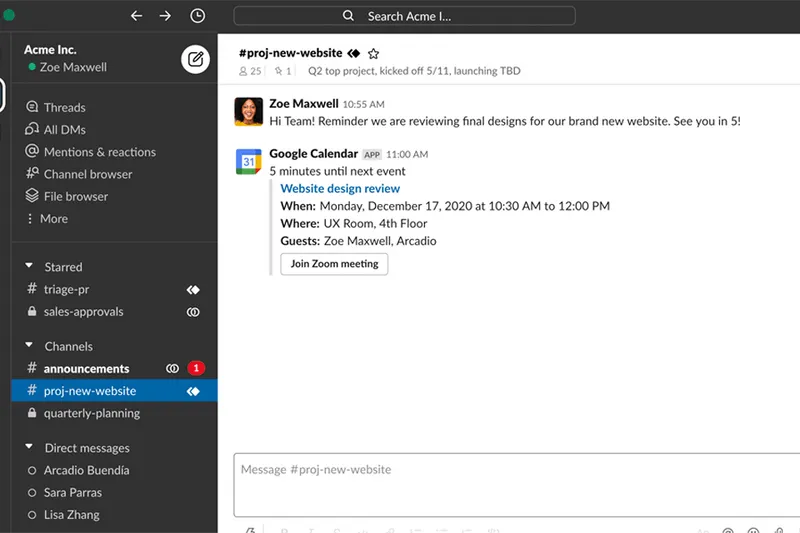Open the Website design review link
This screenshot has width=800, height=533.
click(340, 189)
